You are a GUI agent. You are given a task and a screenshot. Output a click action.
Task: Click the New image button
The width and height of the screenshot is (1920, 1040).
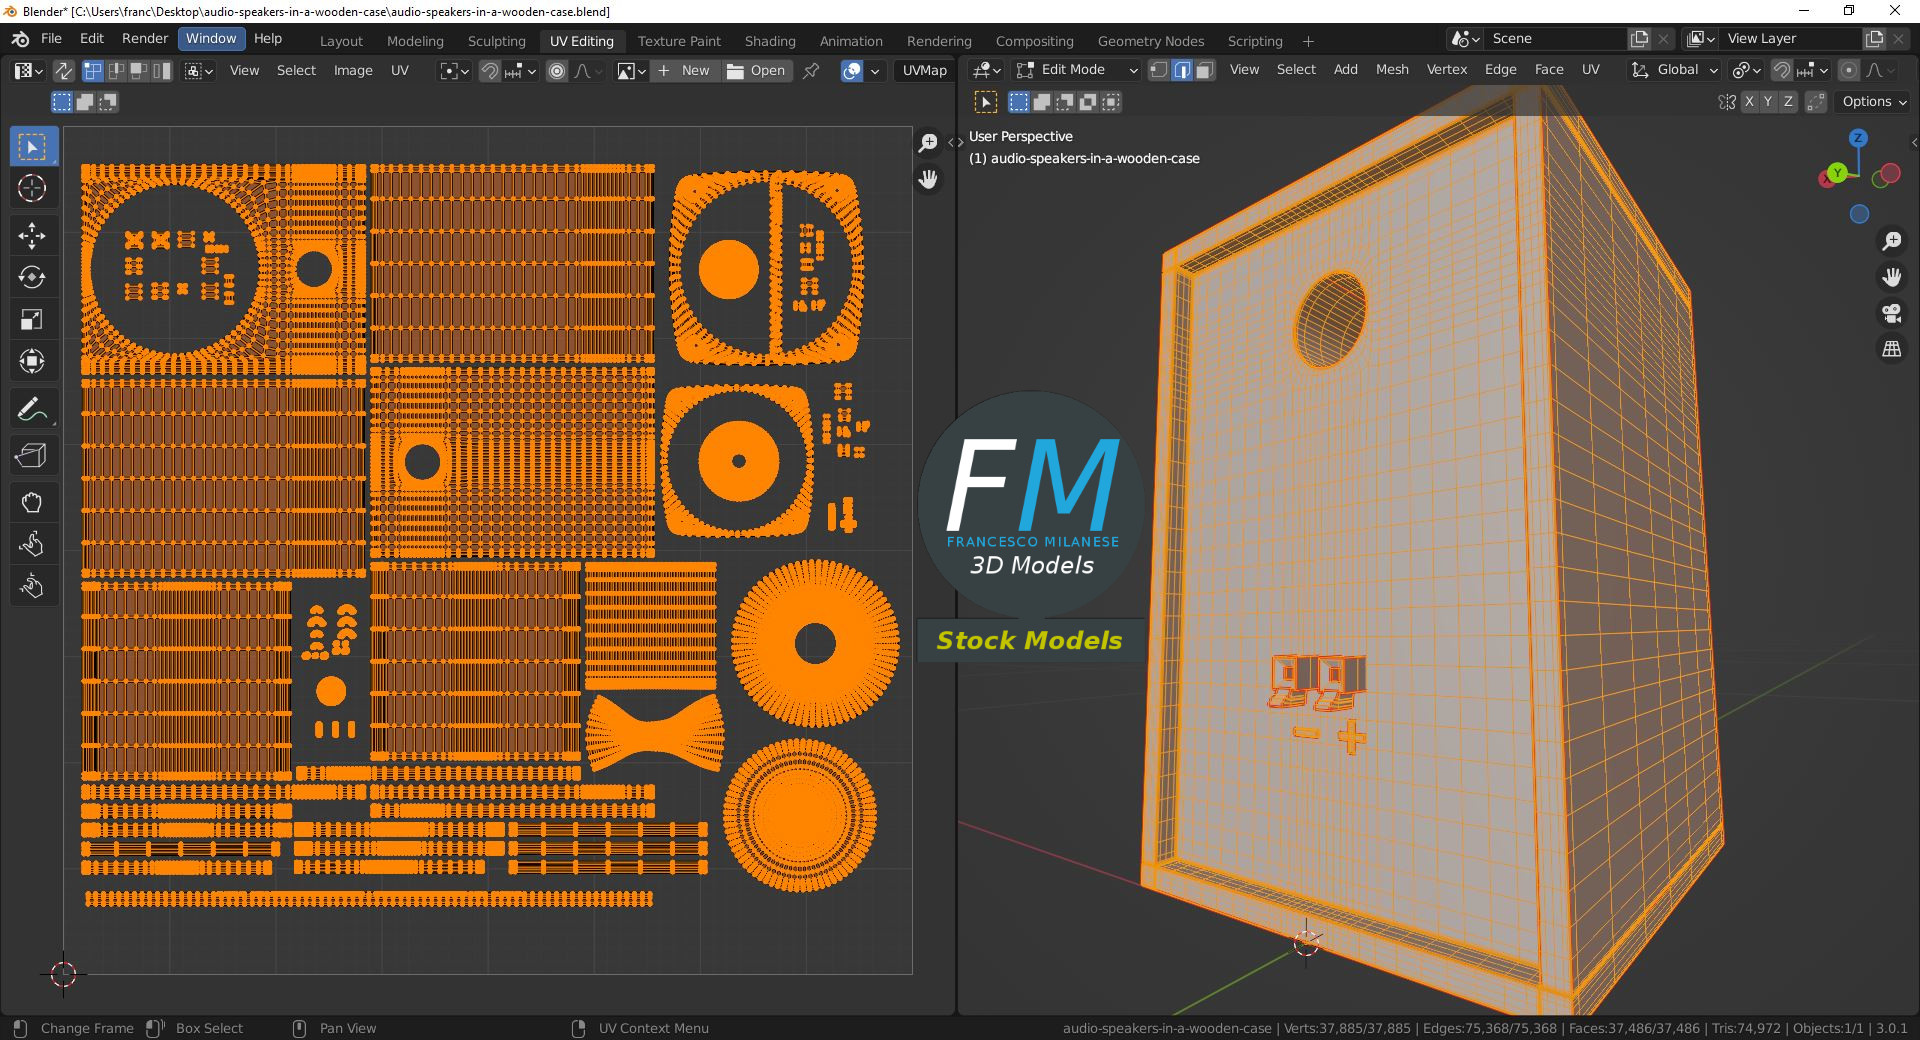click(684, 71)
